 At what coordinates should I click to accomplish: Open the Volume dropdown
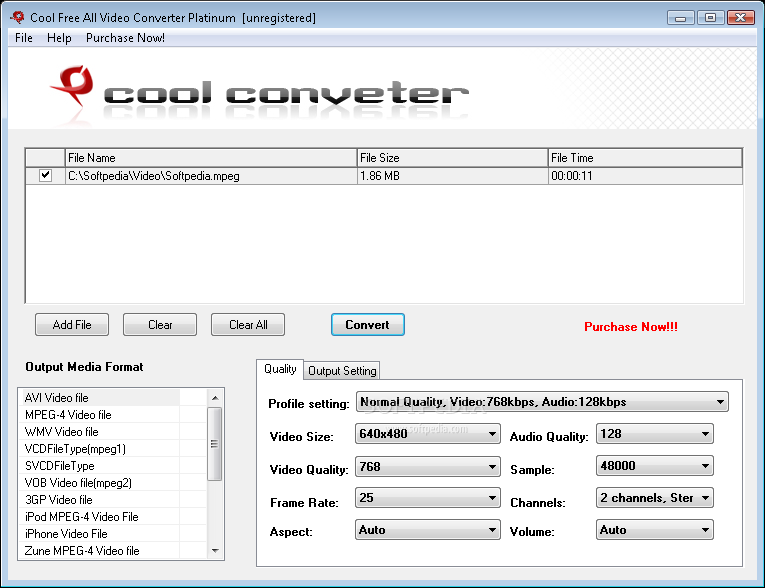[x=655, y=530]
